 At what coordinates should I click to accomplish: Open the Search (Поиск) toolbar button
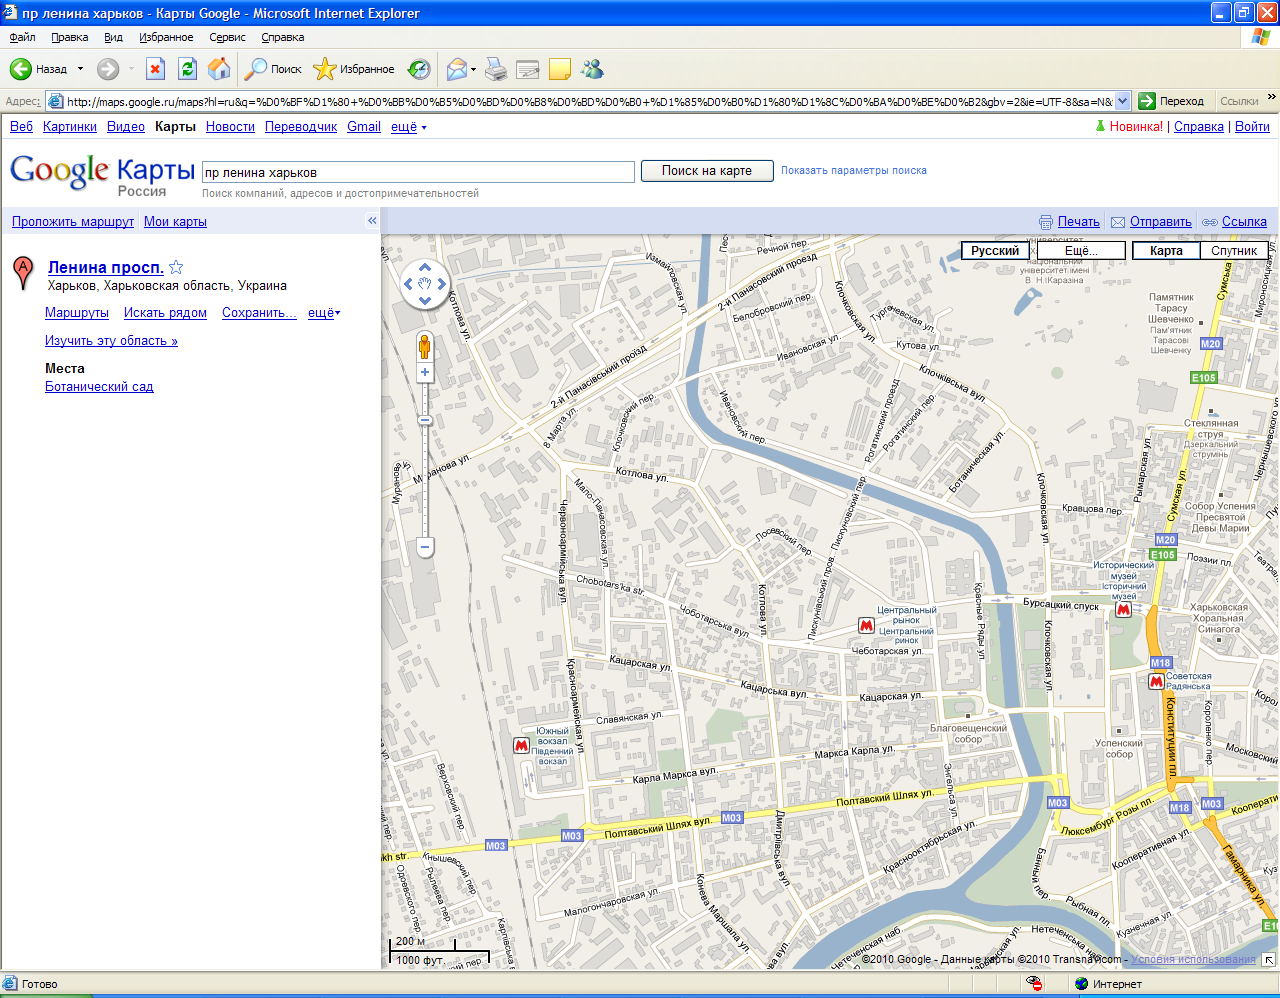273,69
